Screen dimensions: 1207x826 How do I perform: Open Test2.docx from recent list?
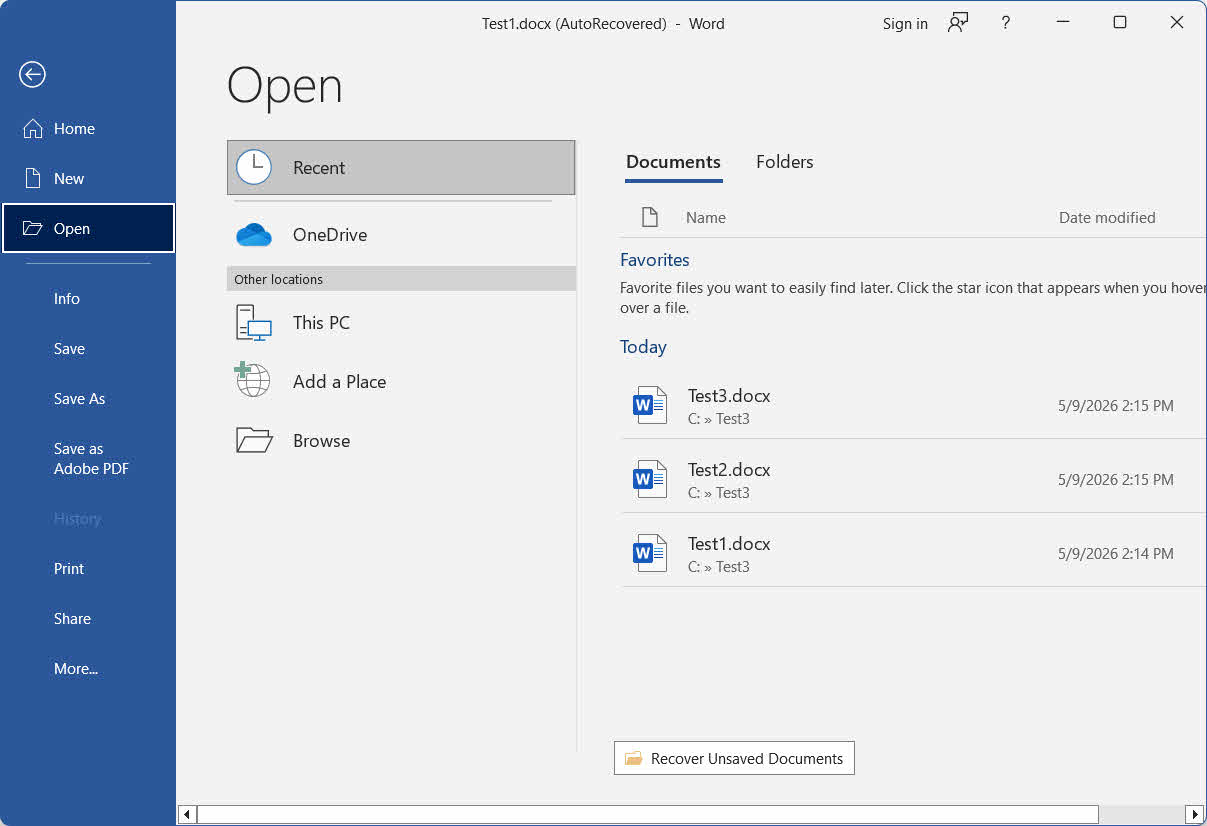click(x=913, y=479)
